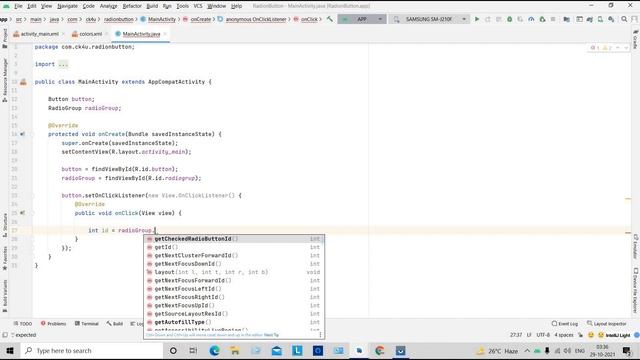
Task: Open the SAMSUNG SM-J210F device dropdown
Action: 429,19
